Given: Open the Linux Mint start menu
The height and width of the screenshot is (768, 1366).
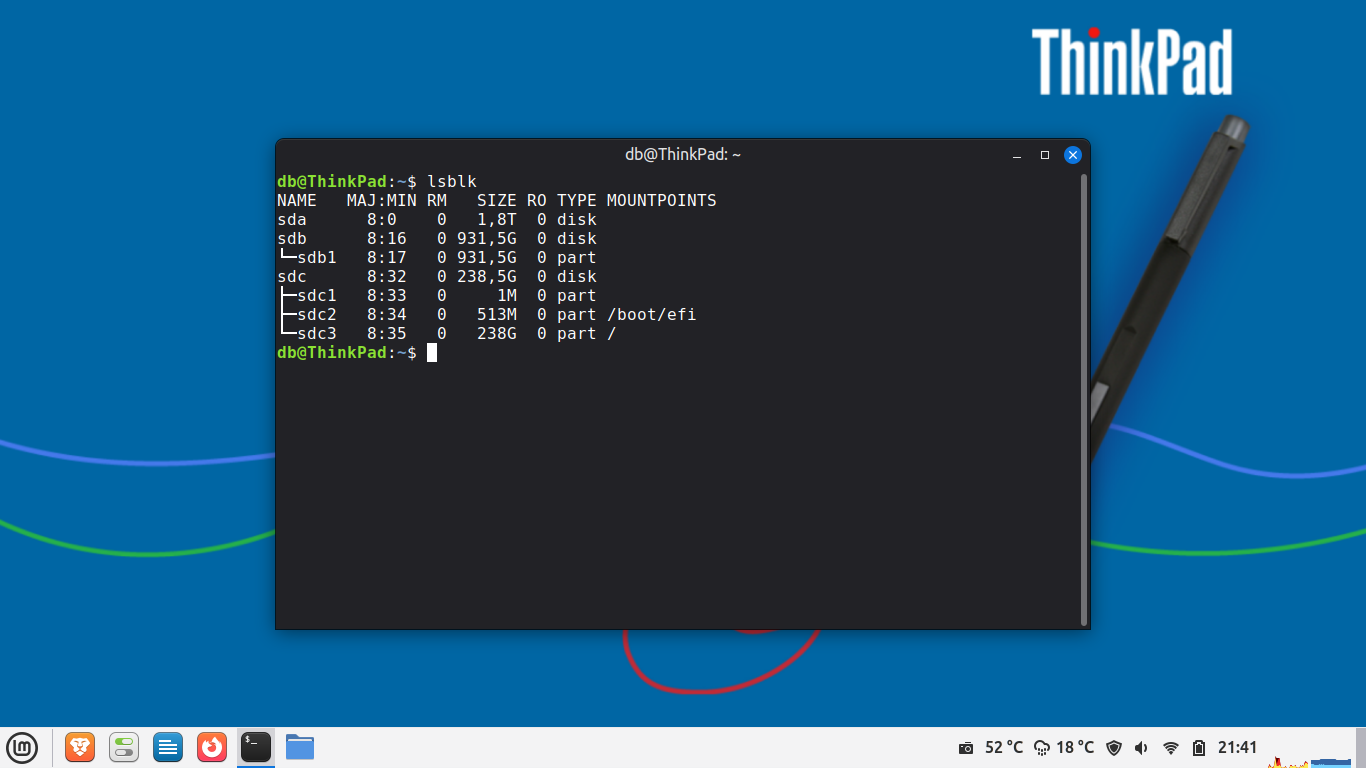Looking at the screenshot, I should (22, 747).
